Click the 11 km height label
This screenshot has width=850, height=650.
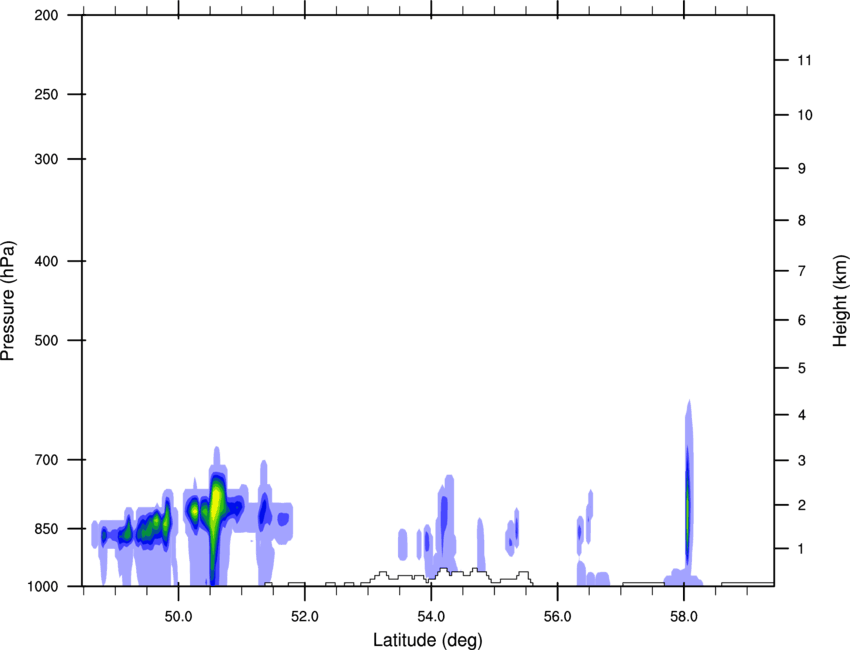pos(804,60)
